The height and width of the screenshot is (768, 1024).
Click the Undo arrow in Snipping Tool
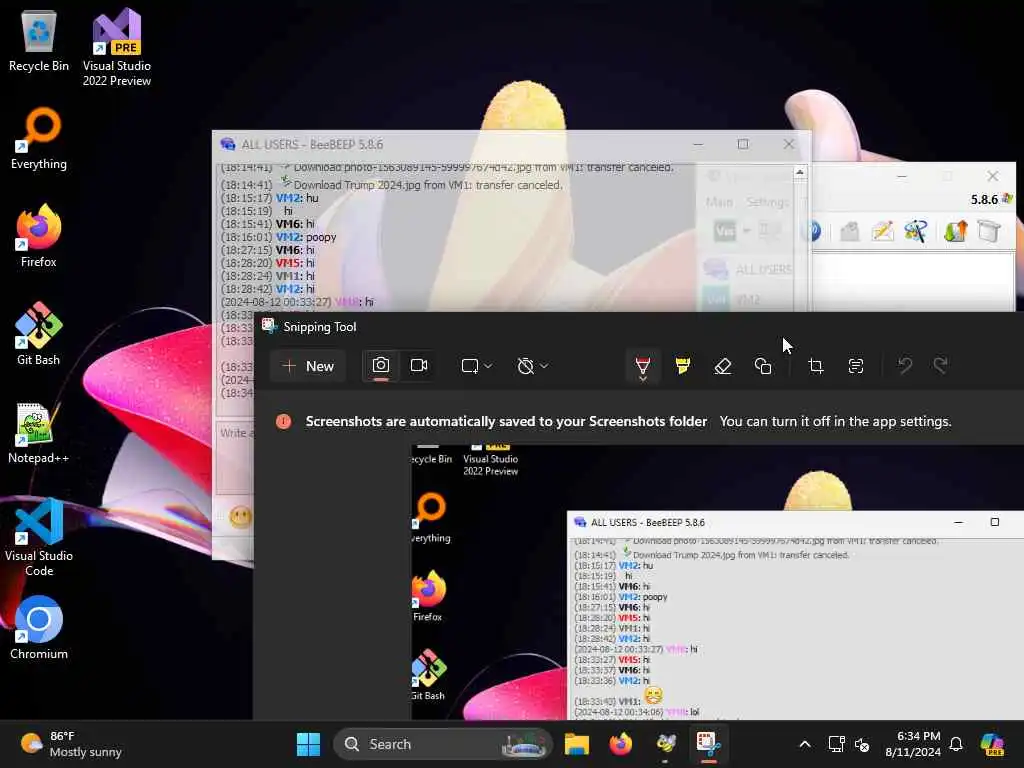click(x=904, y=366)
